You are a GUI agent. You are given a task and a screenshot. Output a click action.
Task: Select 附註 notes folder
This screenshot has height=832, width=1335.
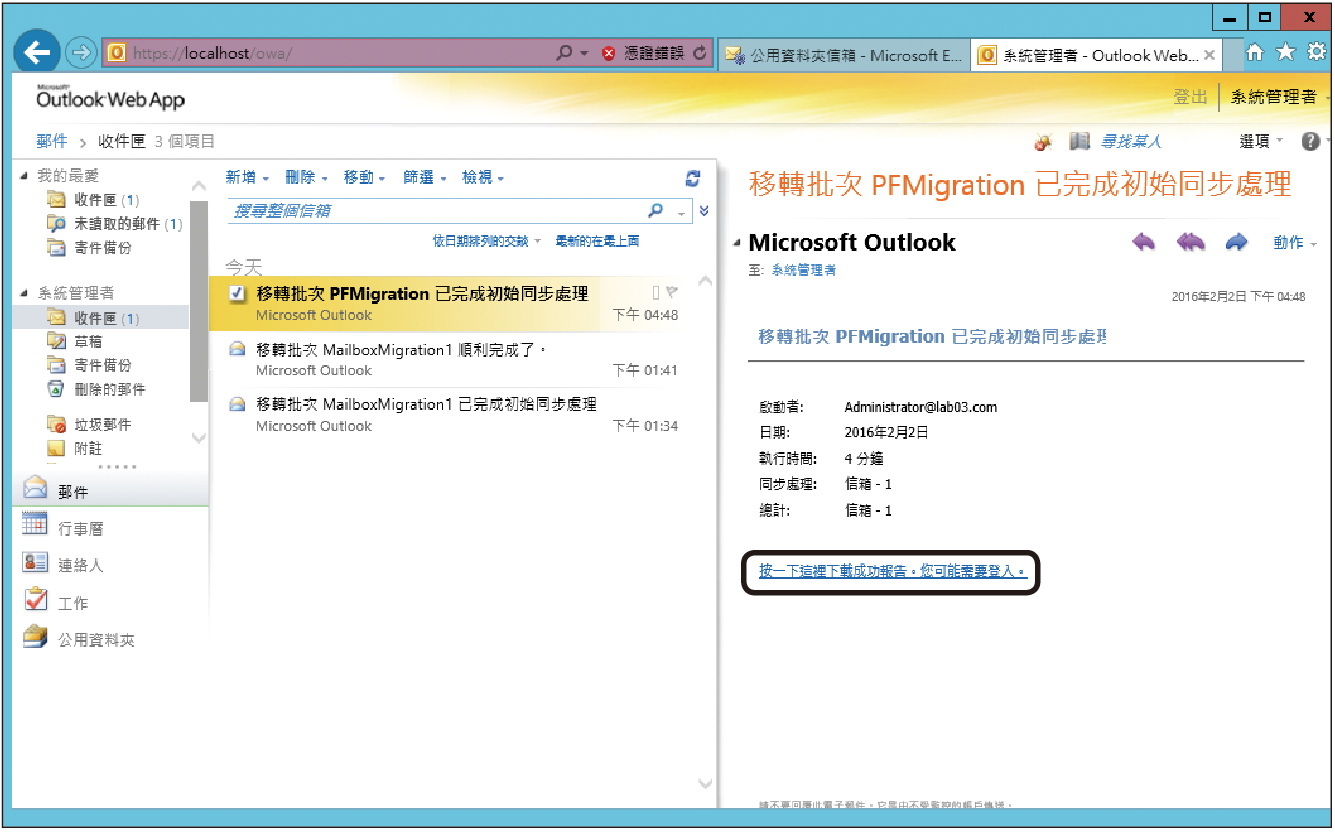click(x=75, y=448)
